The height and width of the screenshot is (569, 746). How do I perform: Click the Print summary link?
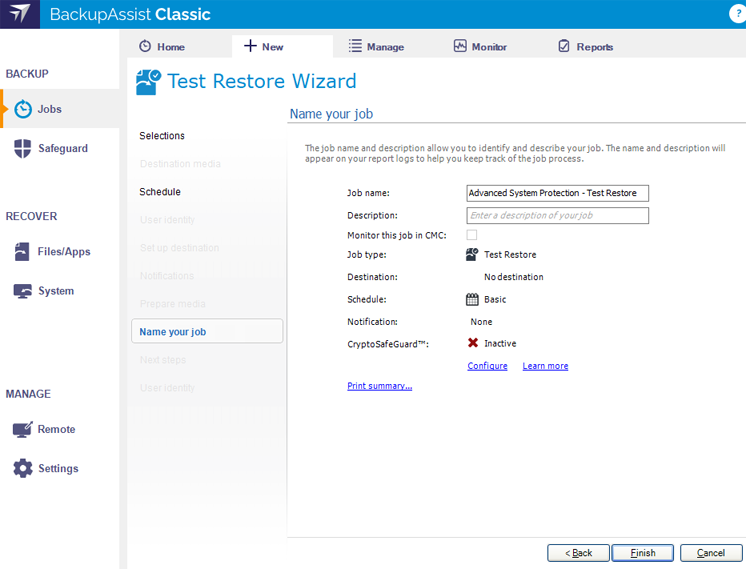click(x=380, y=386)
